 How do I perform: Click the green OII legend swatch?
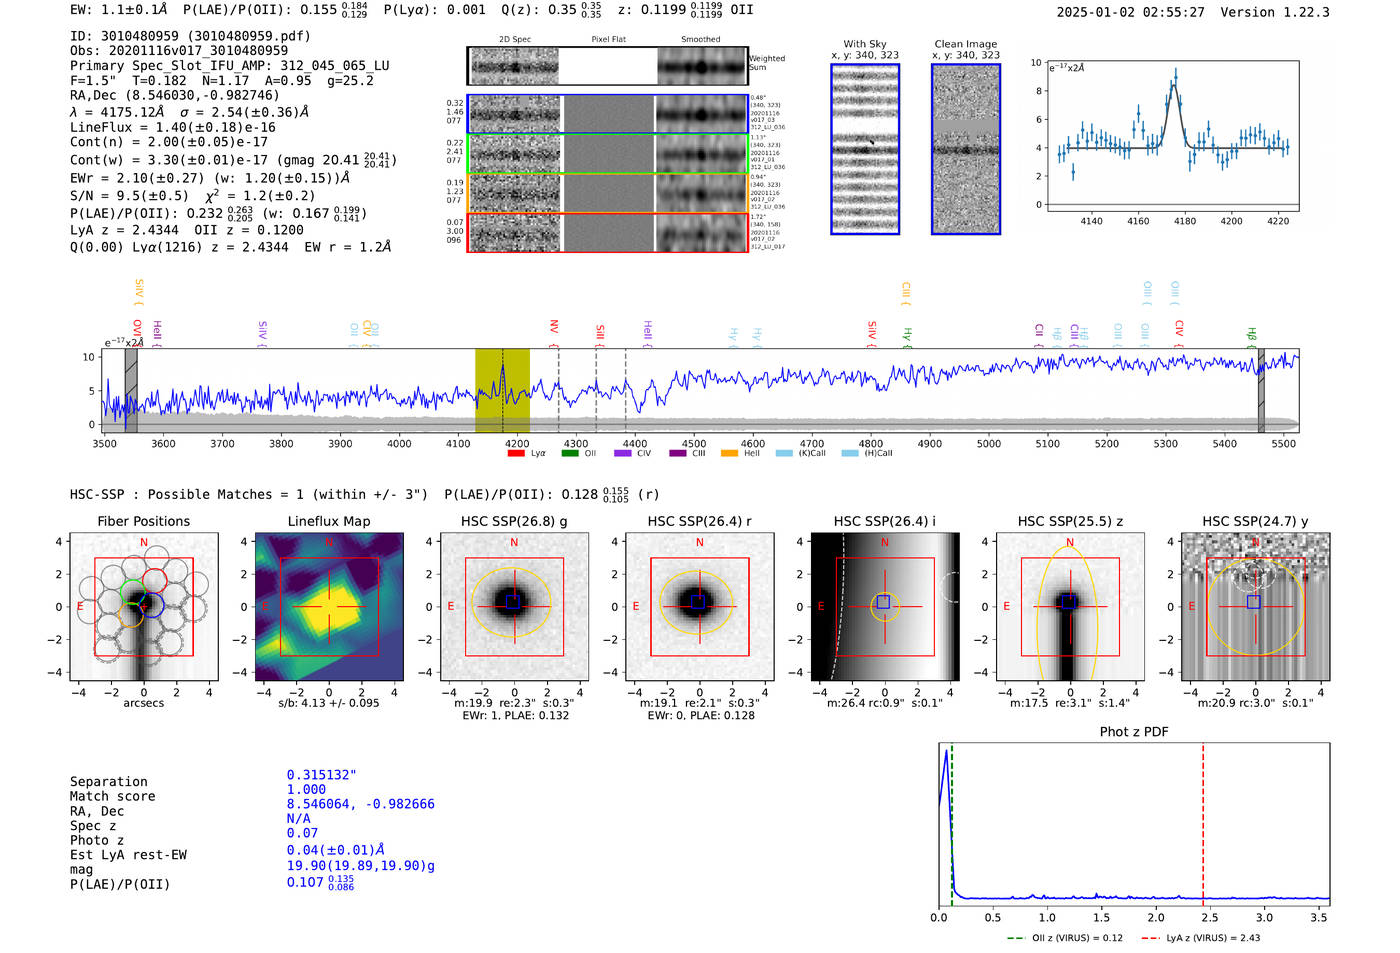(x=570, y=453)
